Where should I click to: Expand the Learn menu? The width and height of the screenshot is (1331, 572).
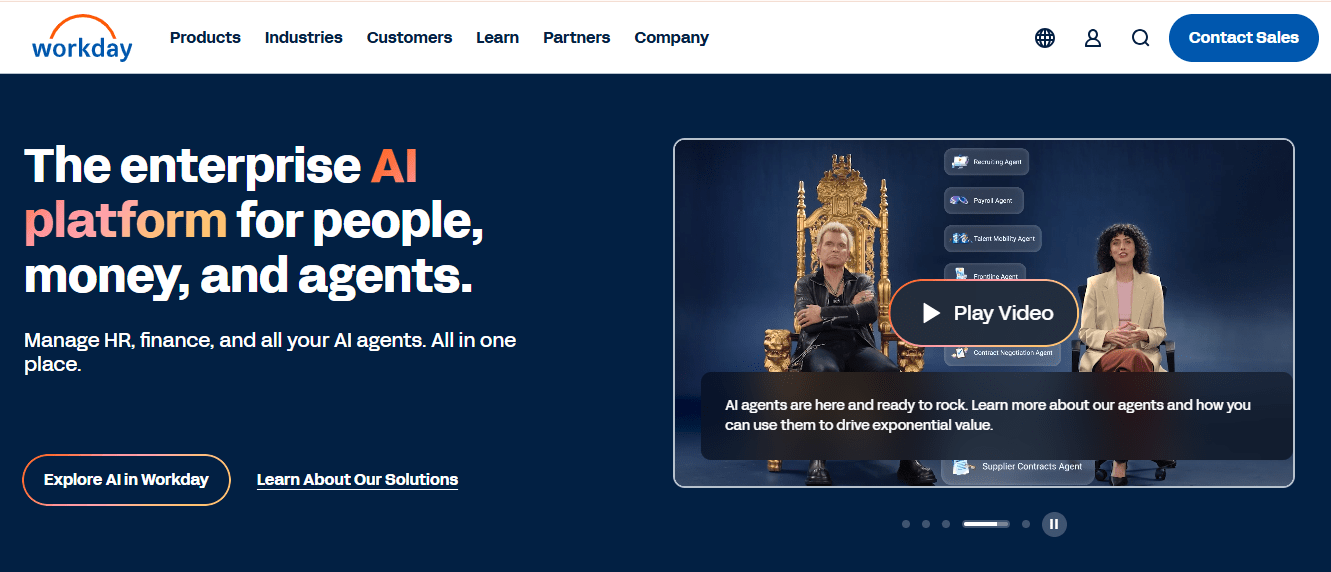(497, 37)
